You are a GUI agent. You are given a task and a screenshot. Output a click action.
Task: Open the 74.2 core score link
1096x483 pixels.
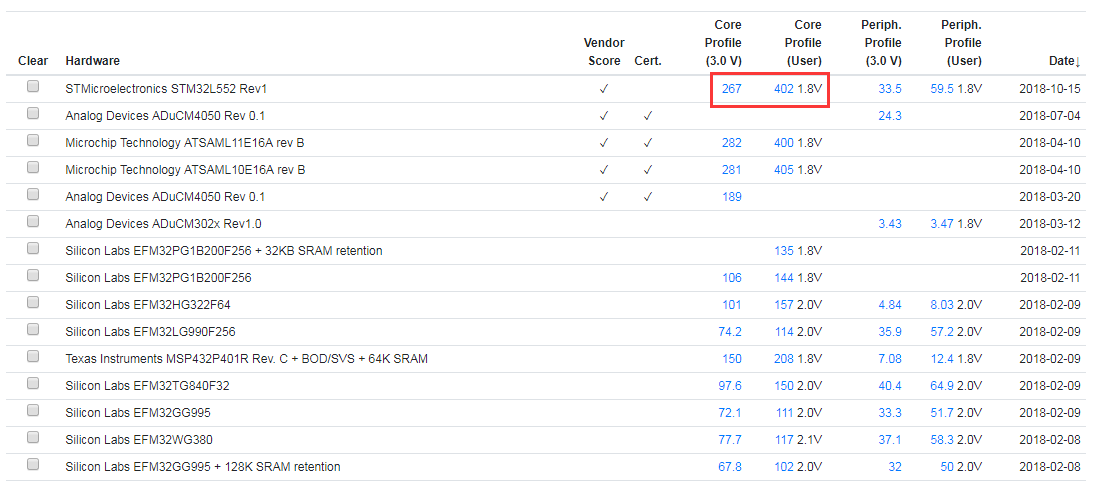[730, 332]
